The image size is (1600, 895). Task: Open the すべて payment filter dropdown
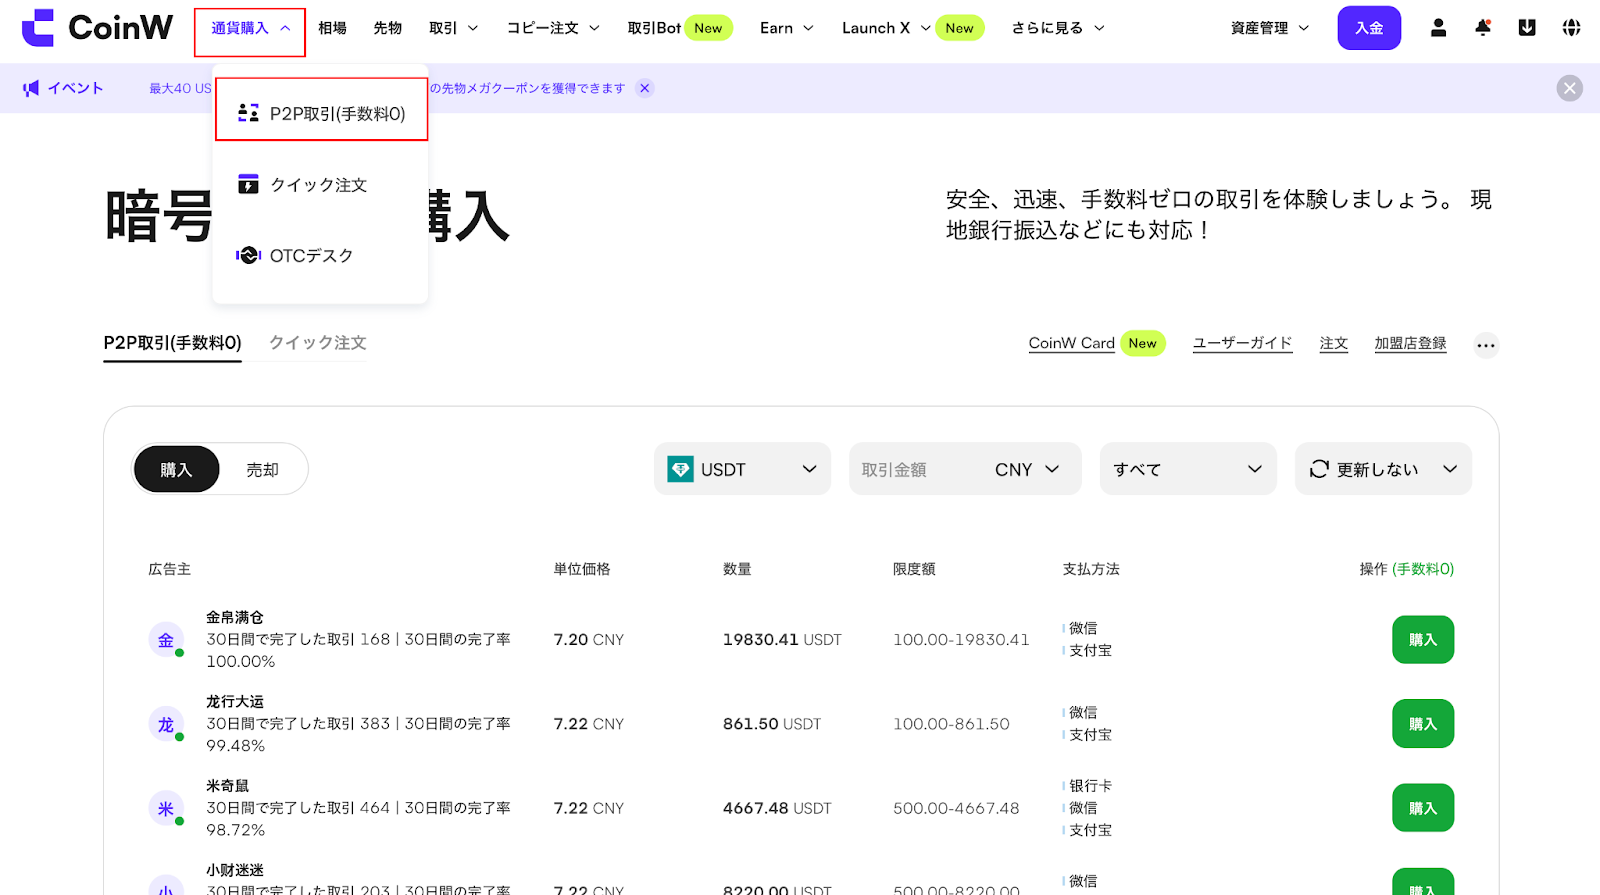pos(1188,469)
